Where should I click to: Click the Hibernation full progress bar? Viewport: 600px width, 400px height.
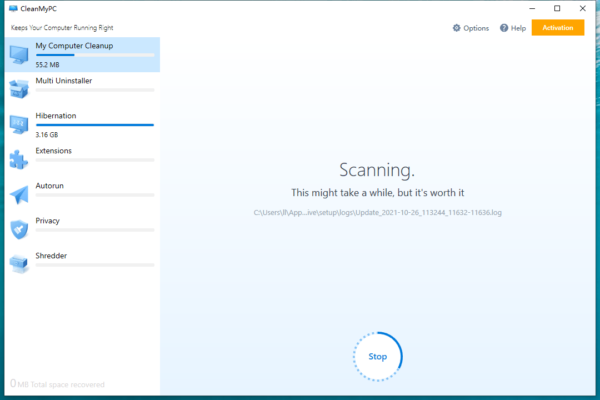click(x=95, y=125)
